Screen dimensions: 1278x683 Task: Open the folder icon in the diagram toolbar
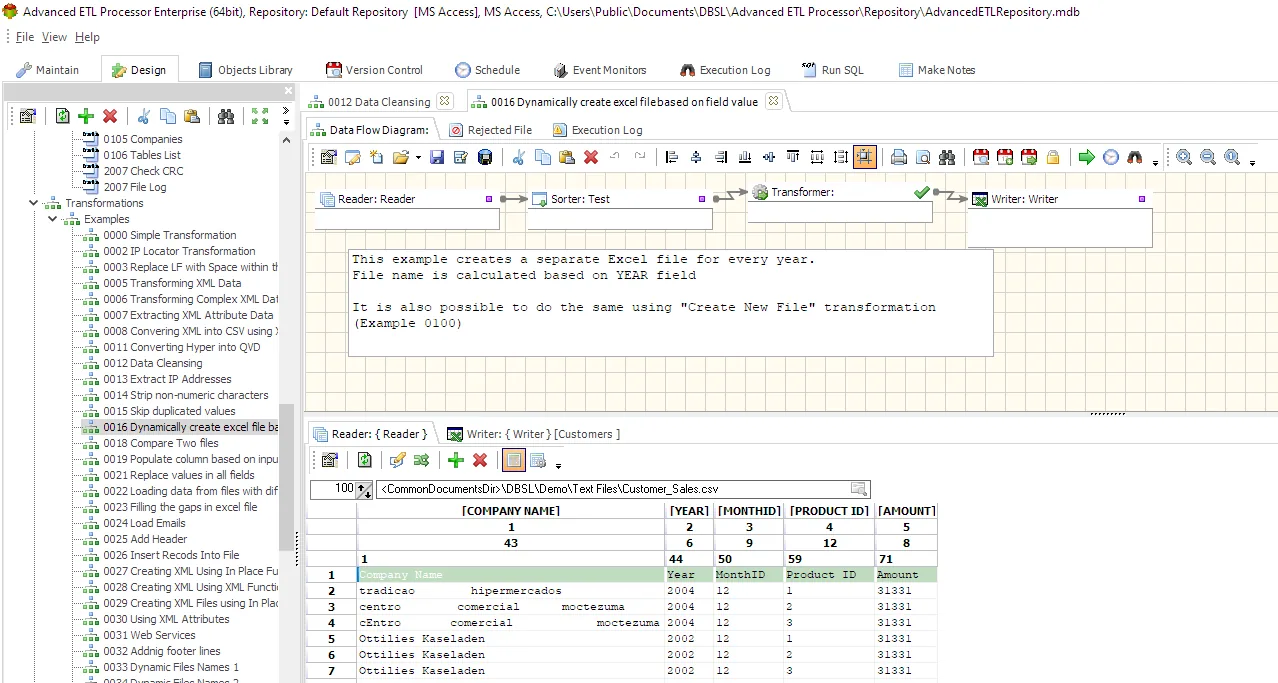coord(400,157)
